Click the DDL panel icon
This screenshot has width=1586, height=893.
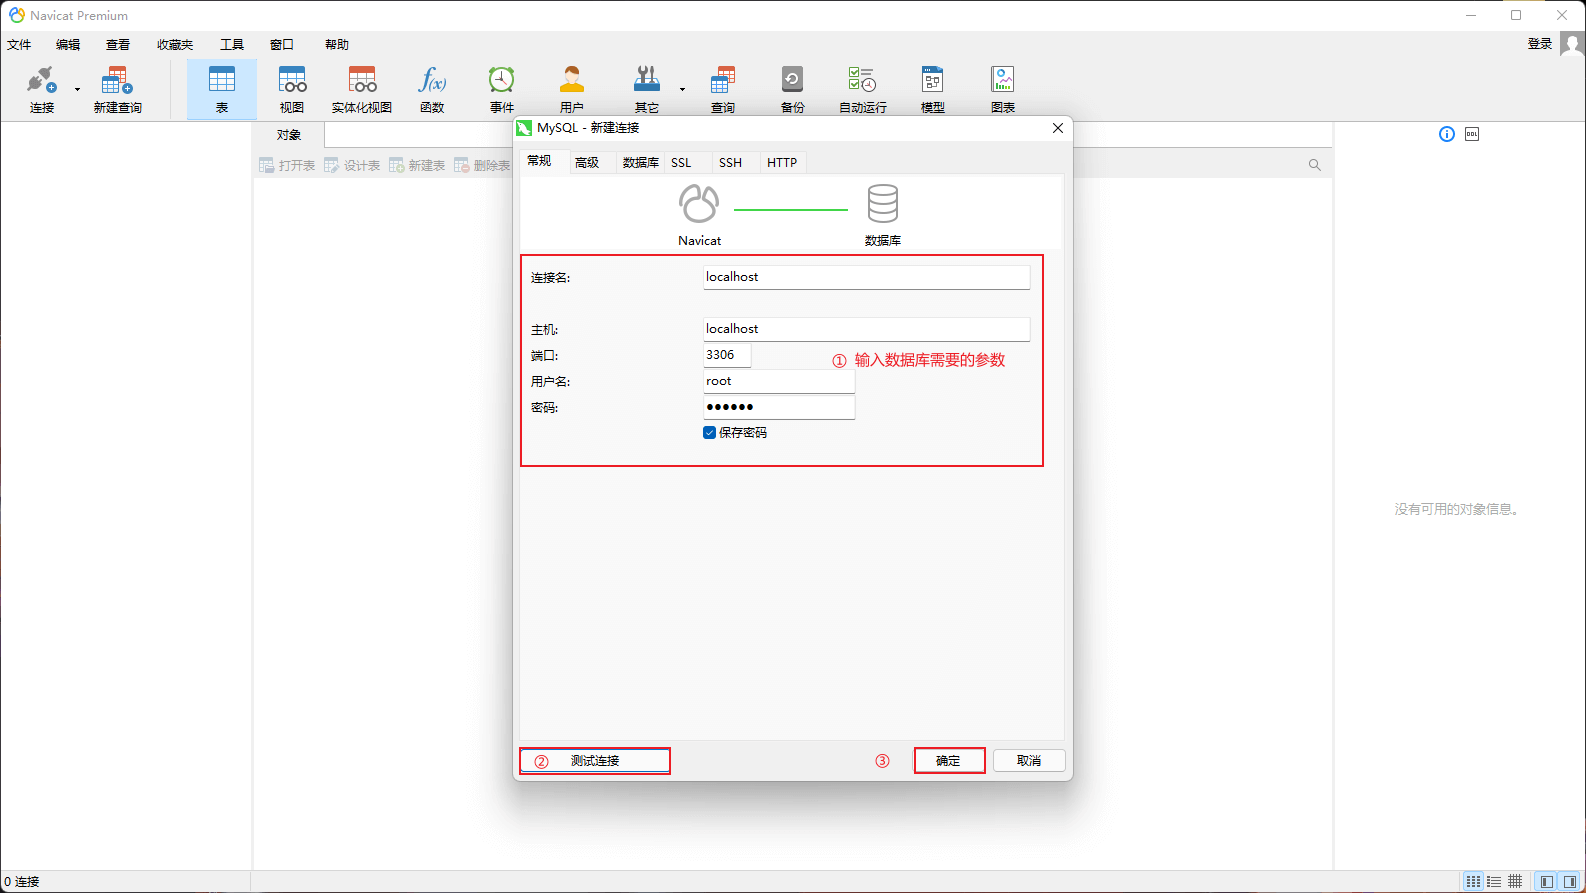click(x=1472, y=134)
